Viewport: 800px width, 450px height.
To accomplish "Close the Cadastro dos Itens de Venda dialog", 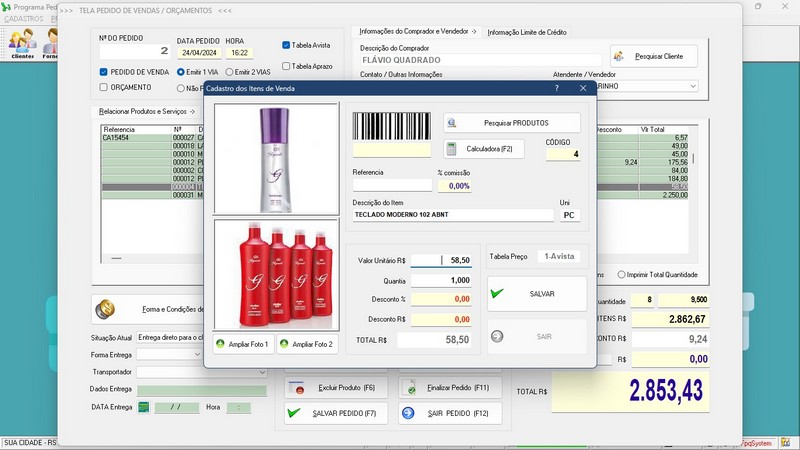I will coord(583,88).
